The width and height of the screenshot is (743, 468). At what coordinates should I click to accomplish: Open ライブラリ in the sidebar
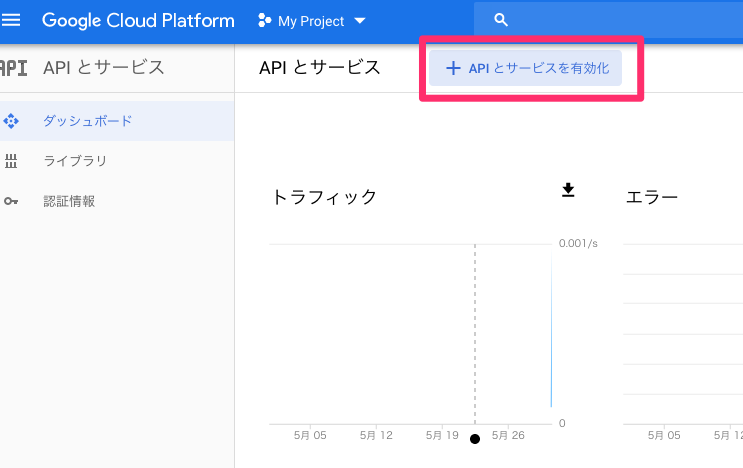pyautogui.click(x=117, y=161)
